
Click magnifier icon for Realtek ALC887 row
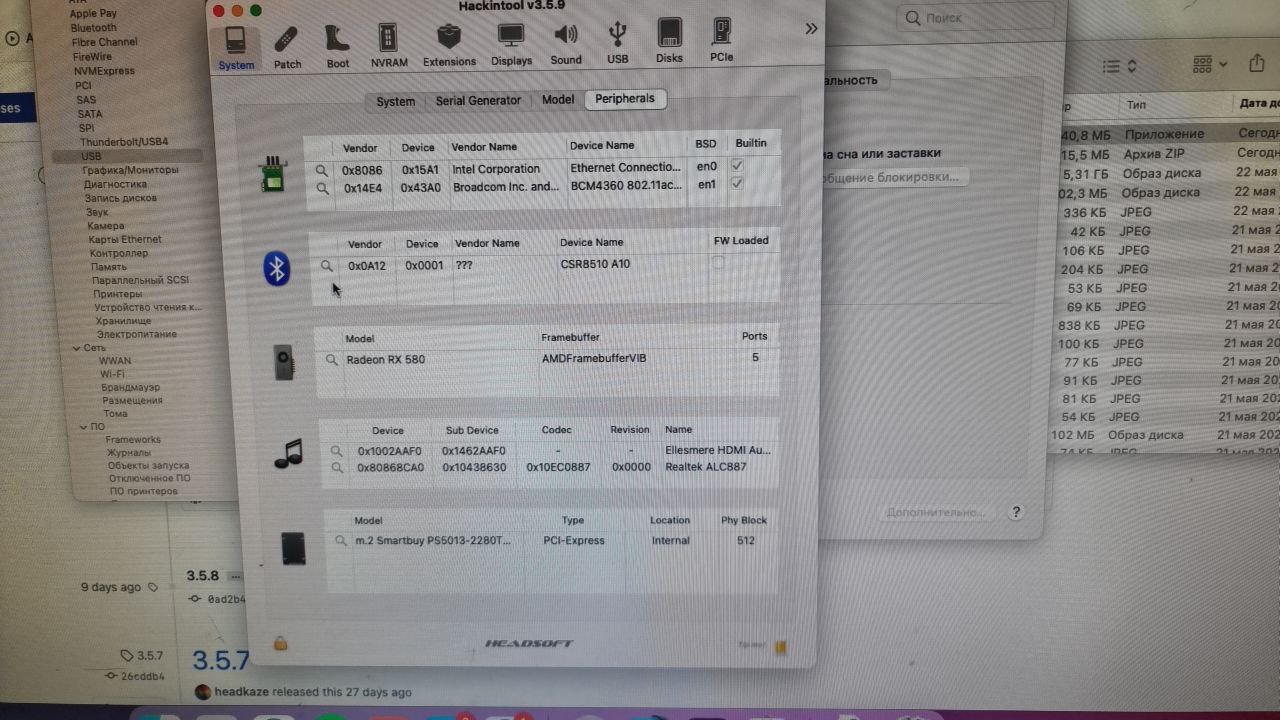(x=338, y=467)
